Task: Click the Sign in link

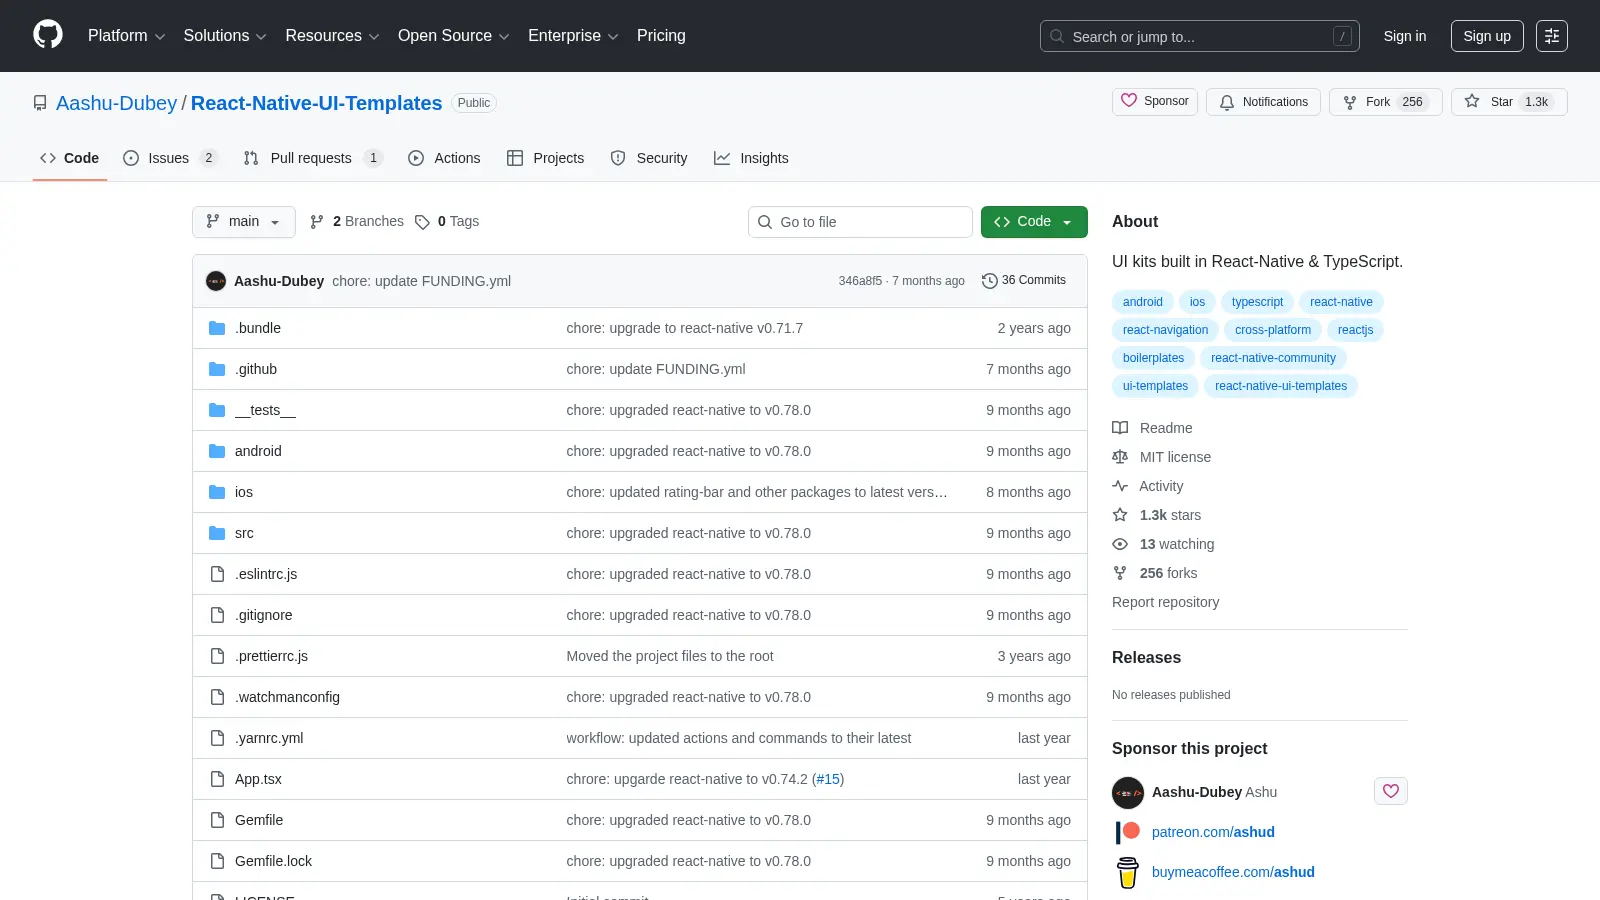Action: coord(1405,36)
